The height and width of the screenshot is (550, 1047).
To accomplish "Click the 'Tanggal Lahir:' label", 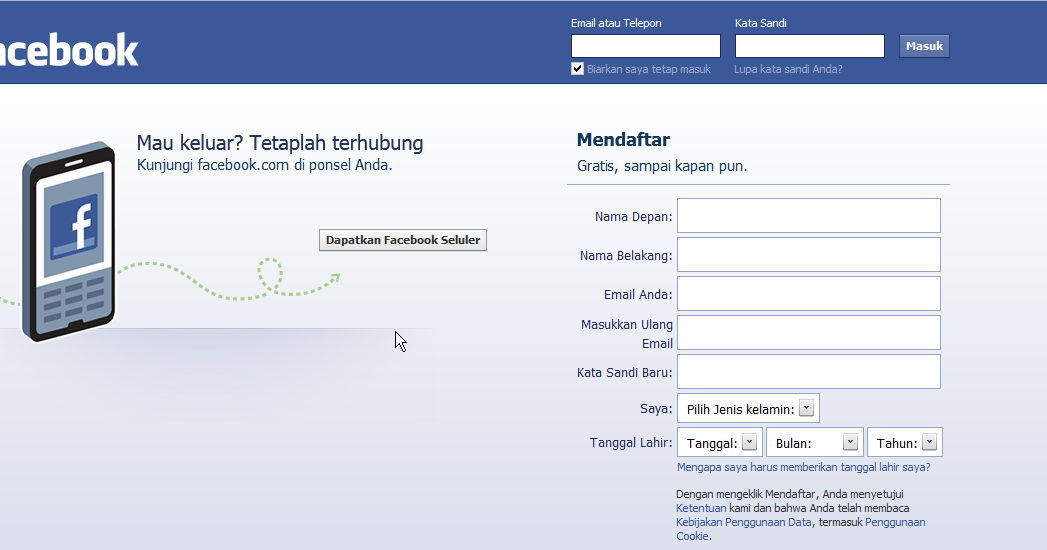I will [631, 443].
